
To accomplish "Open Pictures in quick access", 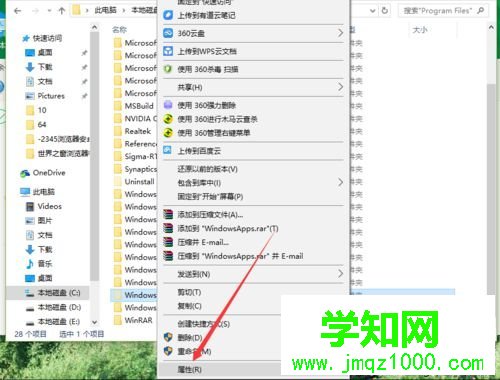I will coord(51,96).
